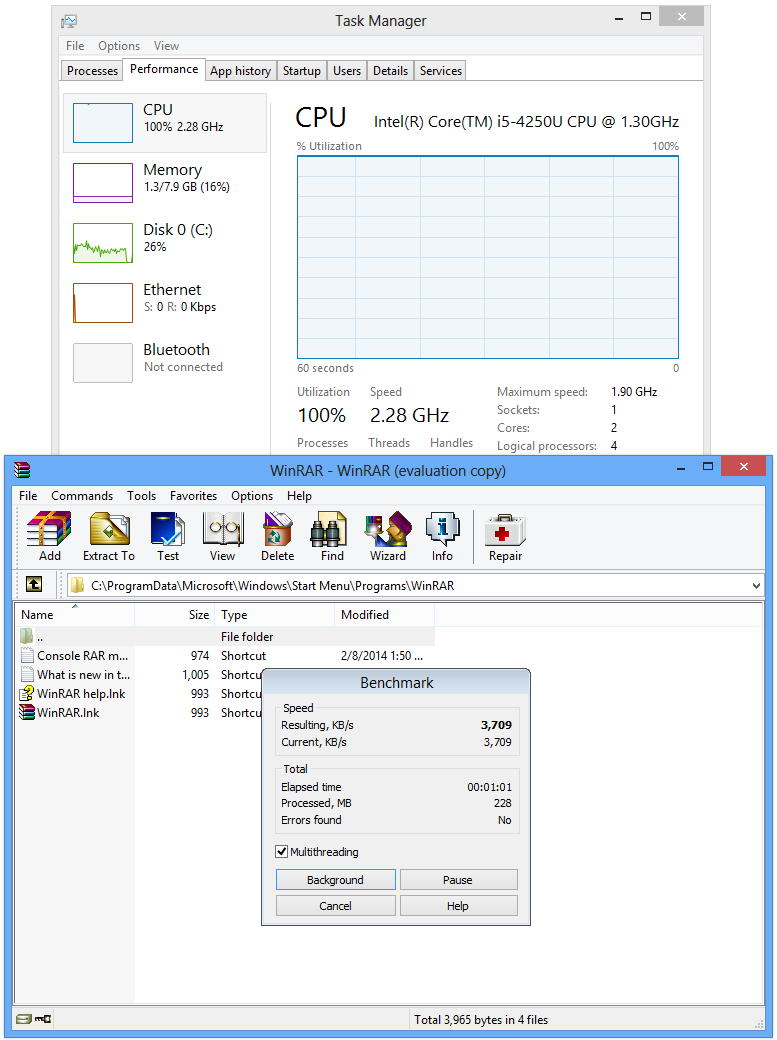Viewport: 777px width, 1040px height.
Task: Click the Extract To toolbar icon
Action: [x=108, y=537]
